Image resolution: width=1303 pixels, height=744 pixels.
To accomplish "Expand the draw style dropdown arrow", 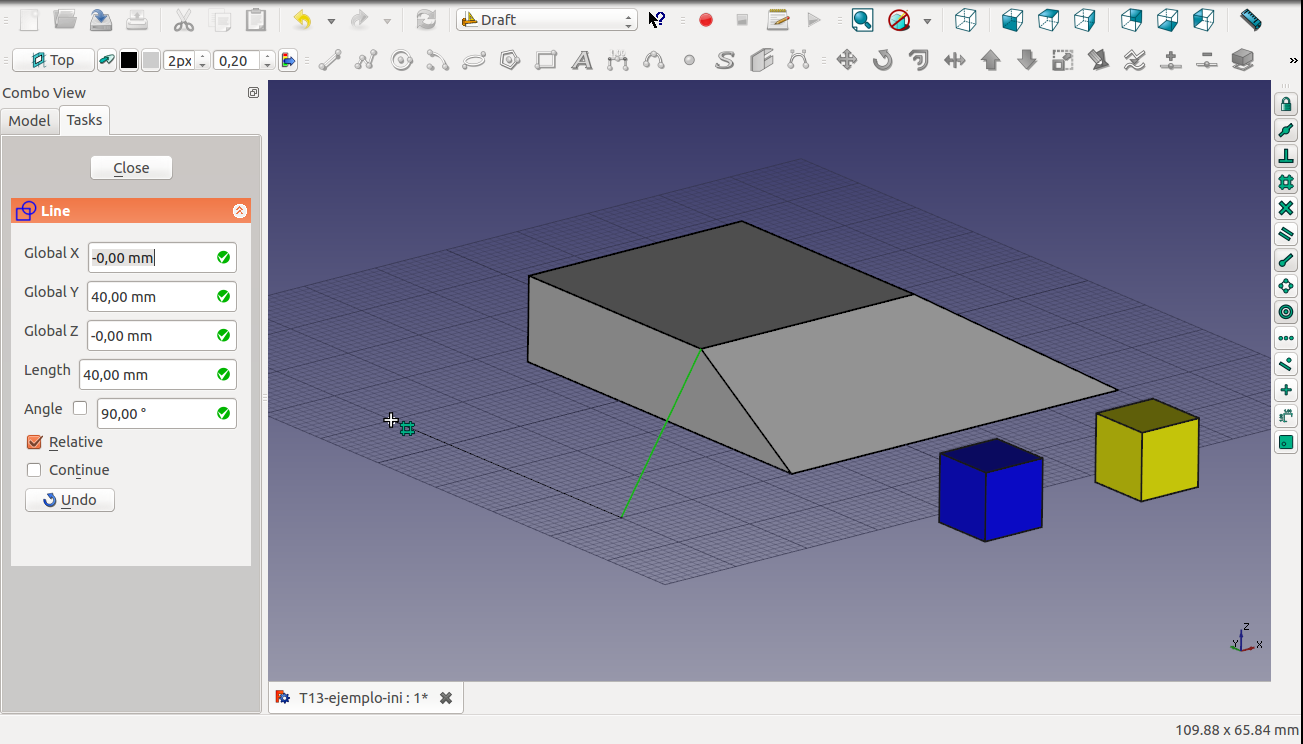I will pos(927,20).
